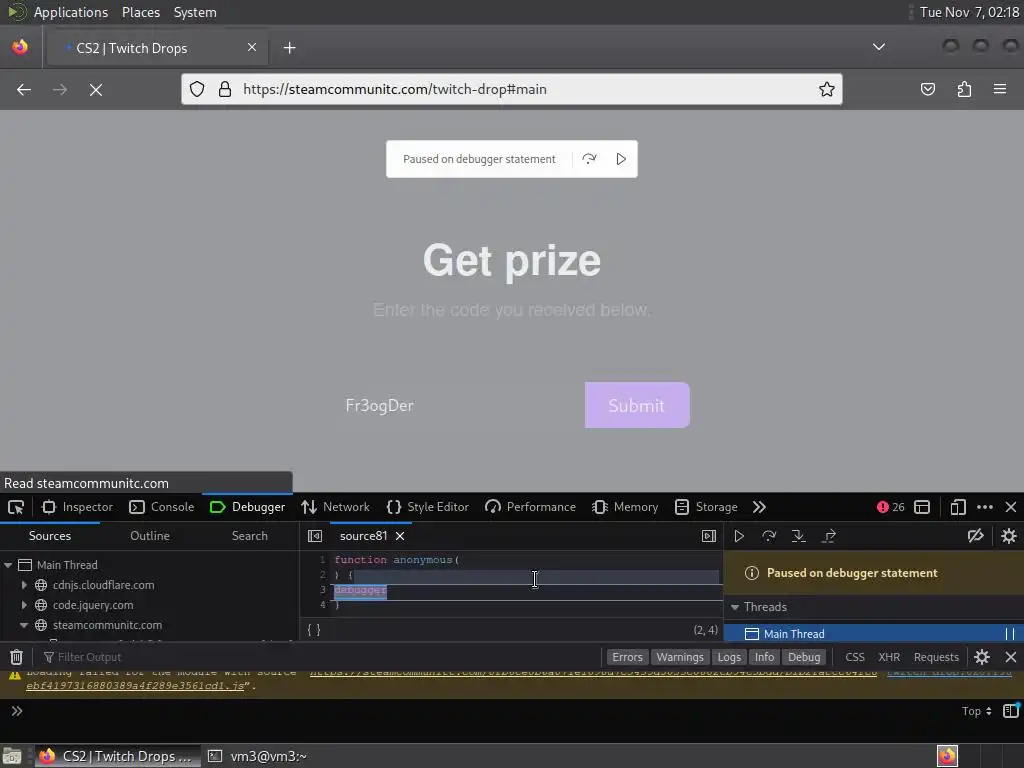Open the Pocket save icon
1024x768 pixels.
[x=927, y=89]
